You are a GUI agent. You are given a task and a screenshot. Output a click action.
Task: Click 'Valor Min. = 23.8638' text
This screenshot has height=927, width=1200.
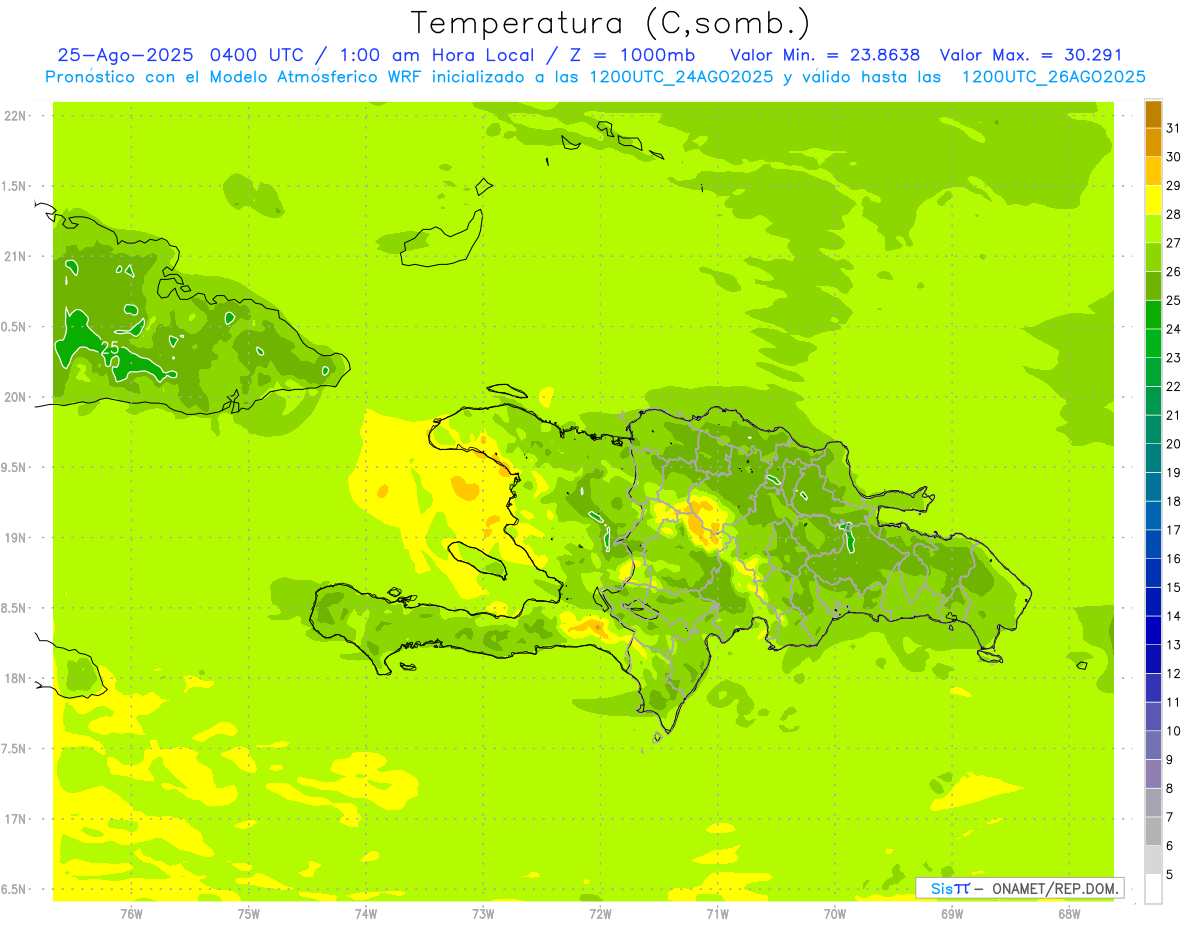click(825, 55)
